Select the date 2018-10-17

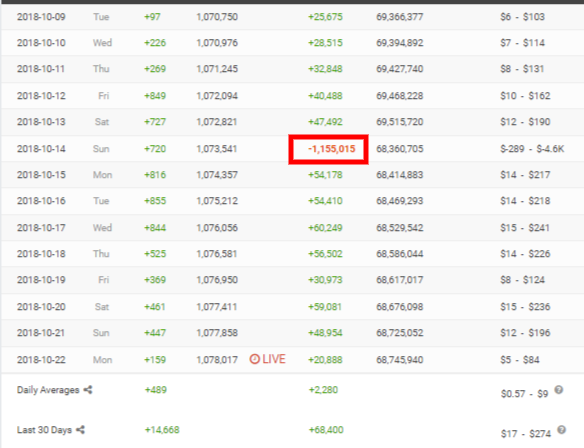(41, 228)
